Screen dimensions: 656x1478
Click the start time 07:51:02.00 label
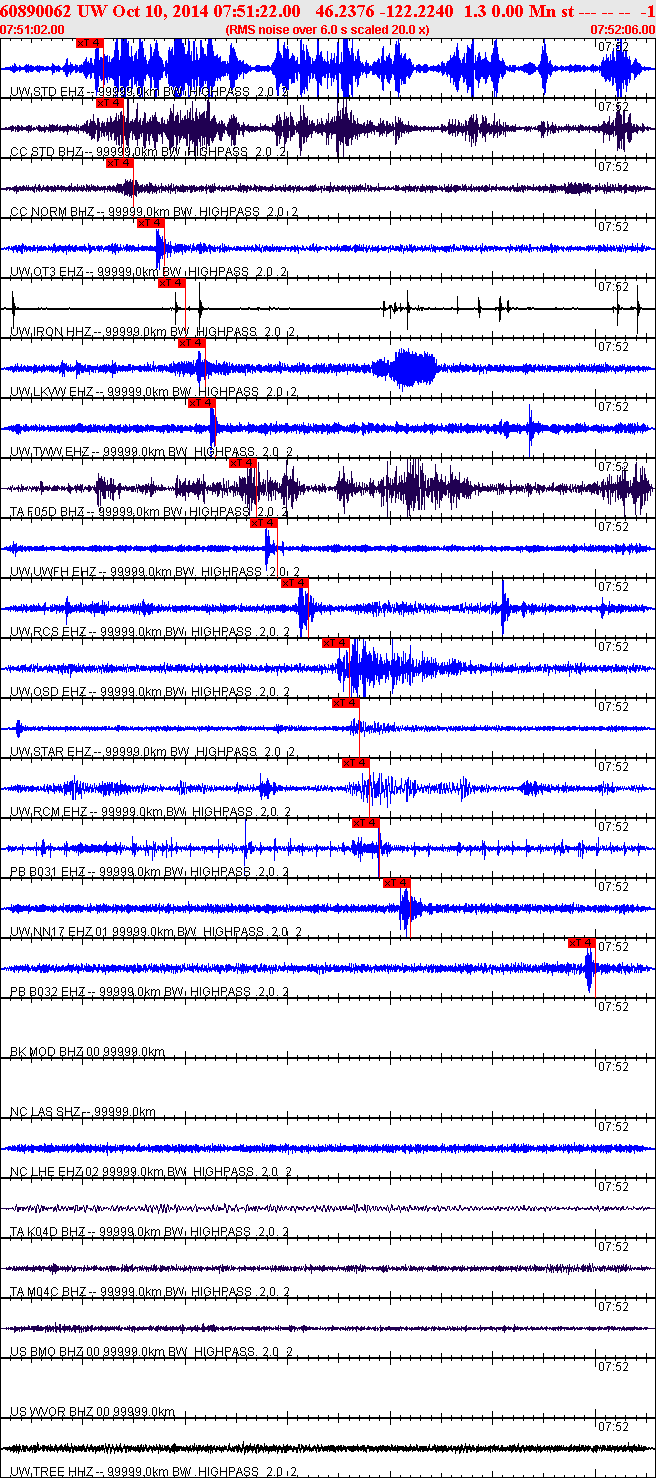click(32, 30)
